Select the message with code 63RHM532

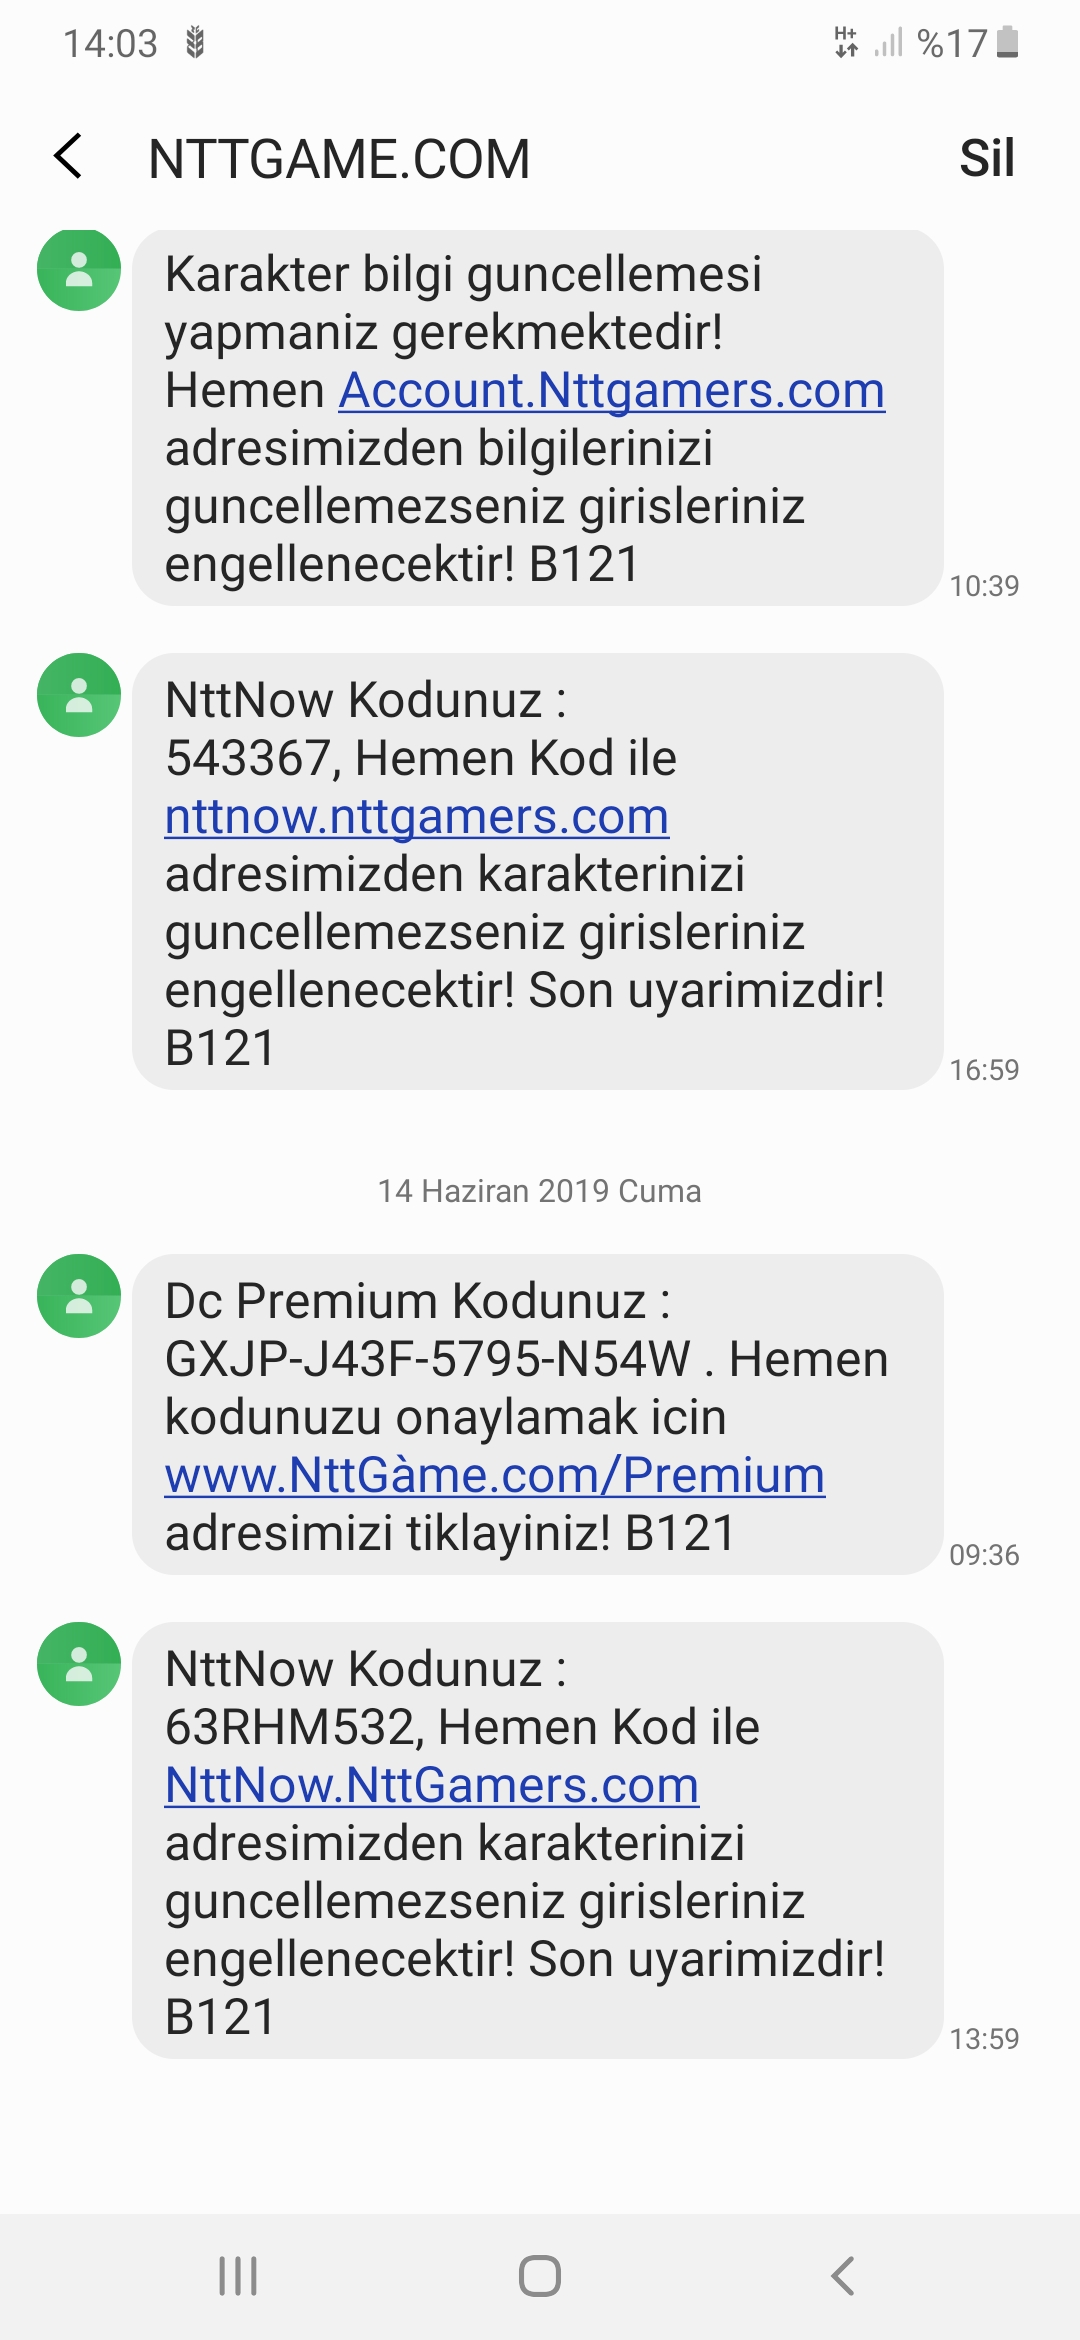tap(538, 1840)
